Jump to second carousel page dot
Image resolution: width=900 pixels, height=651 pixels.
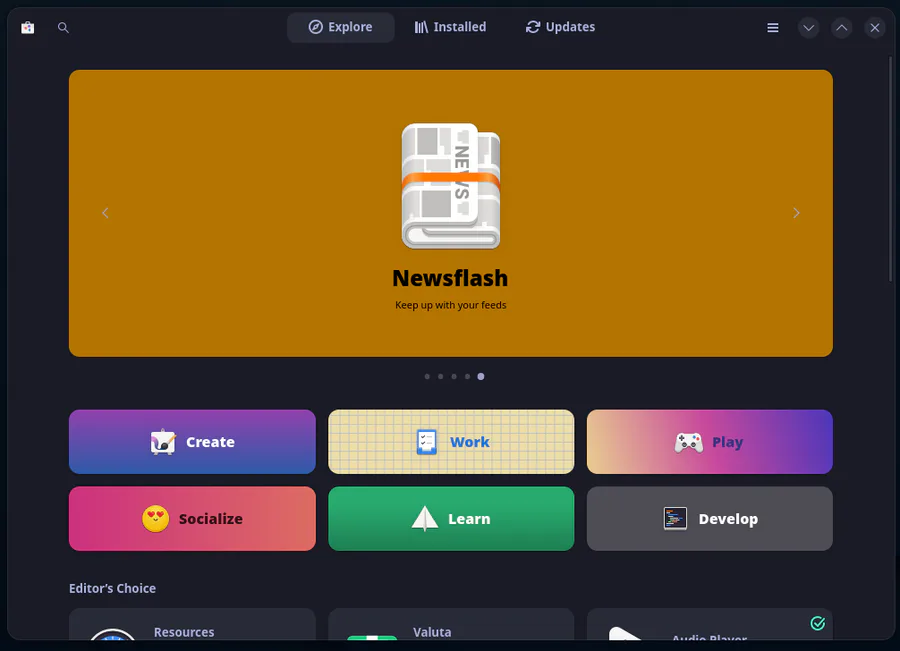(x=440, y=377)
